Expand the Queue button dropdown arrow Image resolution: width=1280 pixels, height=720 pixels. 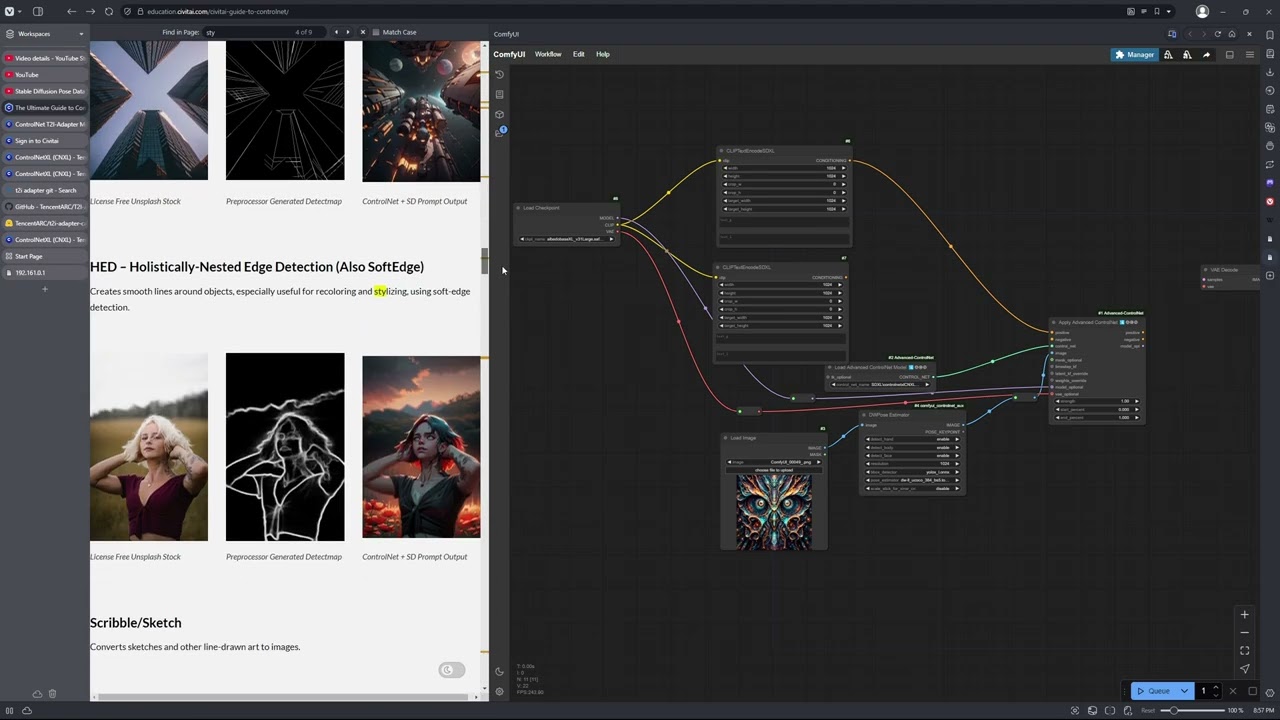tap(1185, 691)
